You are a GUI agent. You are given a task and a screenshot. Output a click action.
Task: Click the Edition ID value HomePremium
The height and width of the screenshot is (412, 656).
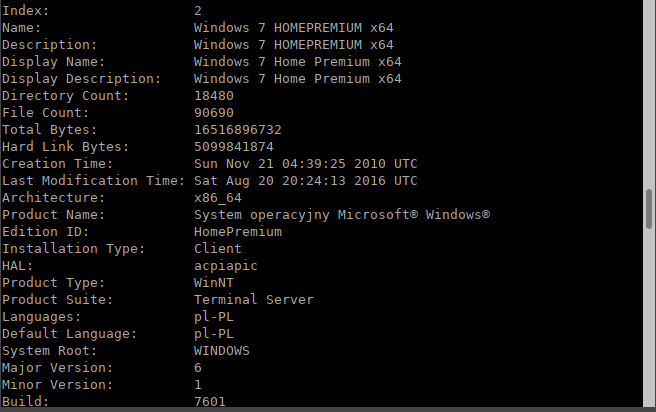pos(238,232)
